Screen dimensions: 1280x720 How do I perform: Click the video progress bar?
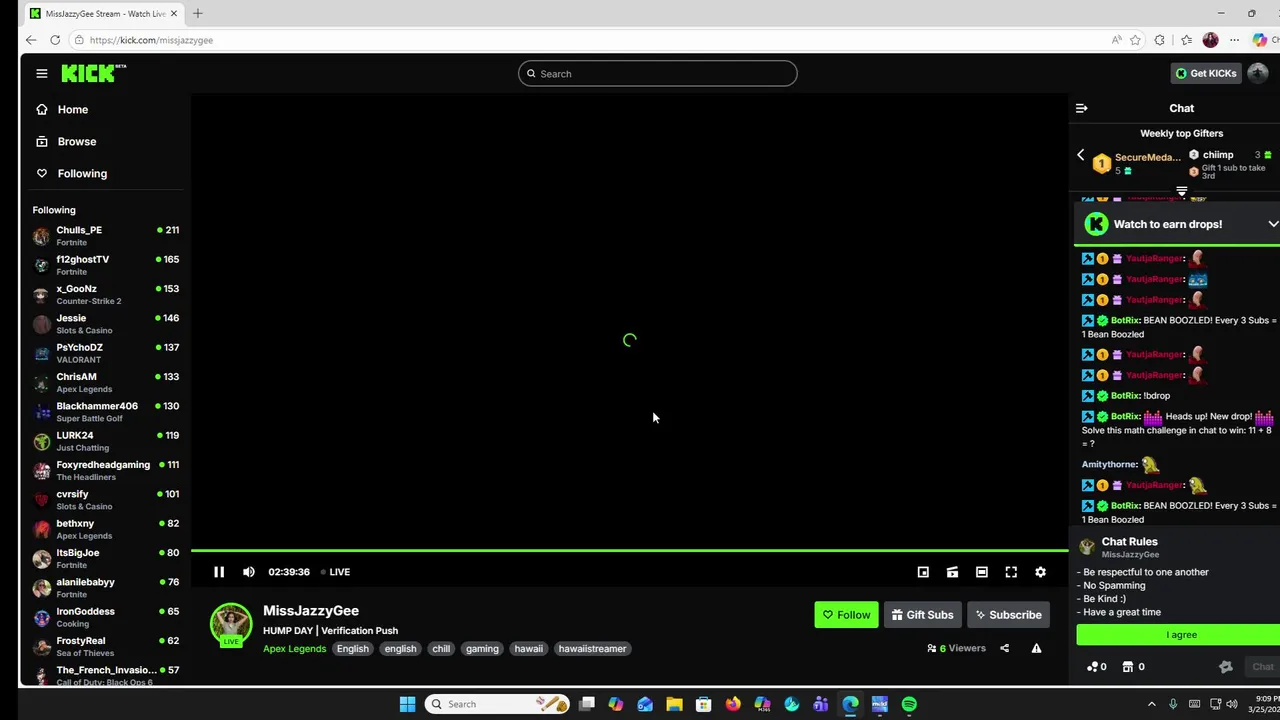coord(630,551)
